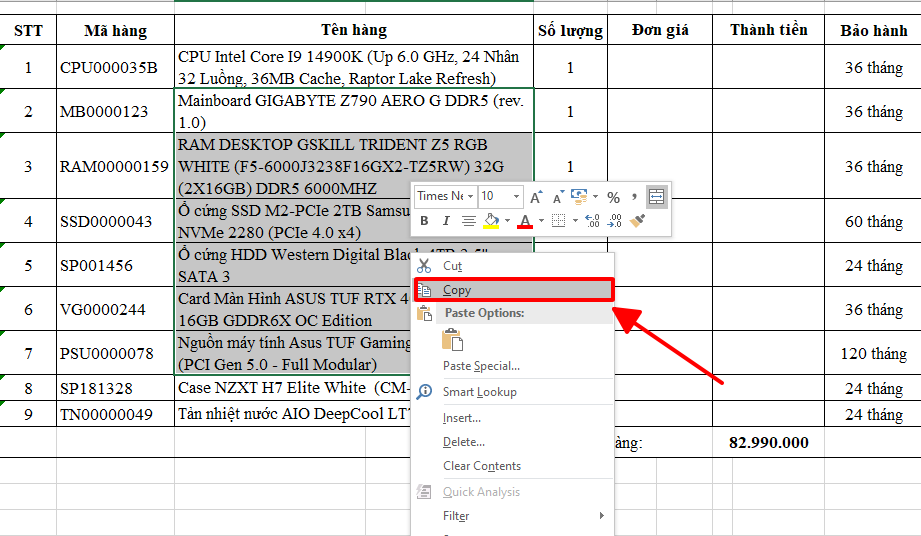Apply yellow fill color
921x536 pixels.
491,221
